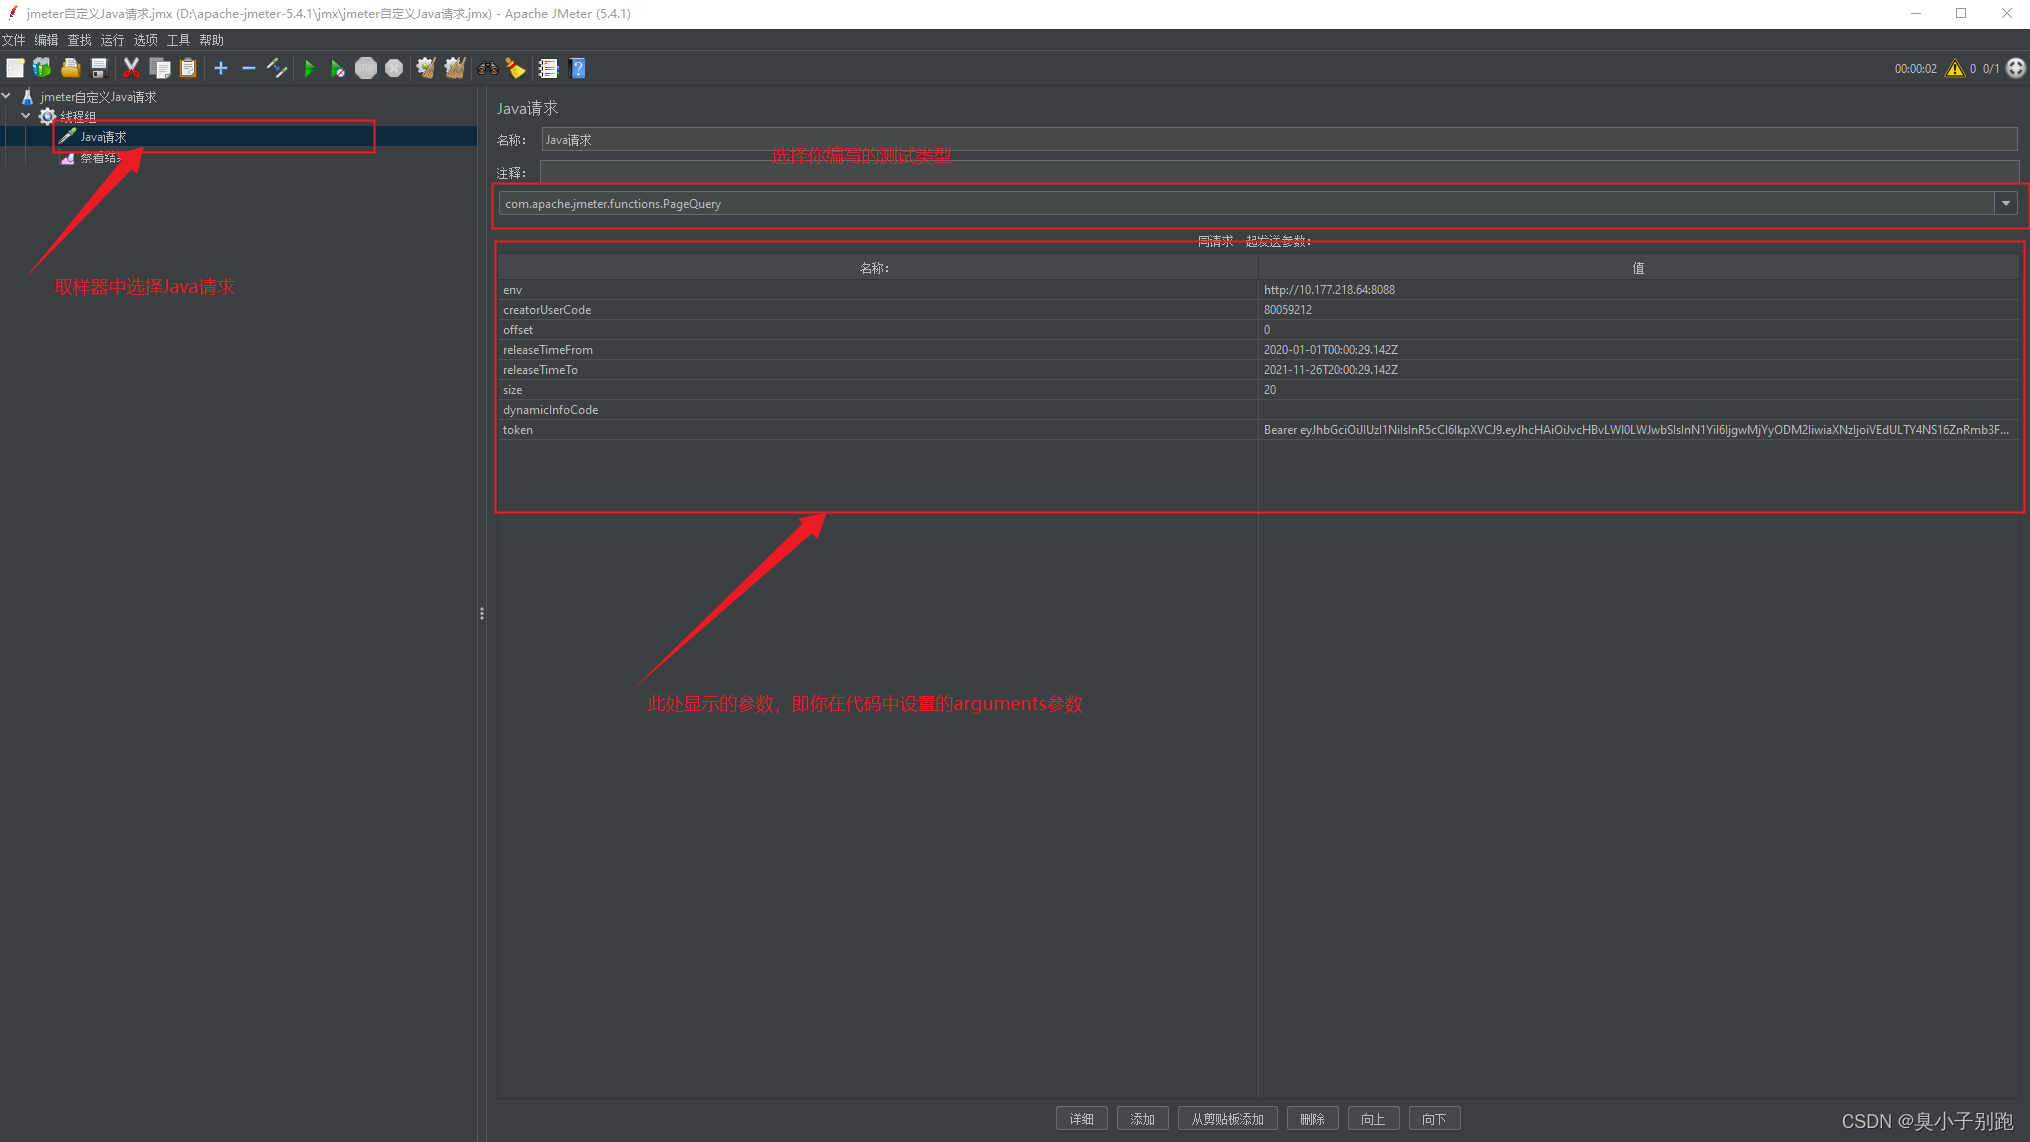Select the dynamicInfoCode parameter cell

877,410
